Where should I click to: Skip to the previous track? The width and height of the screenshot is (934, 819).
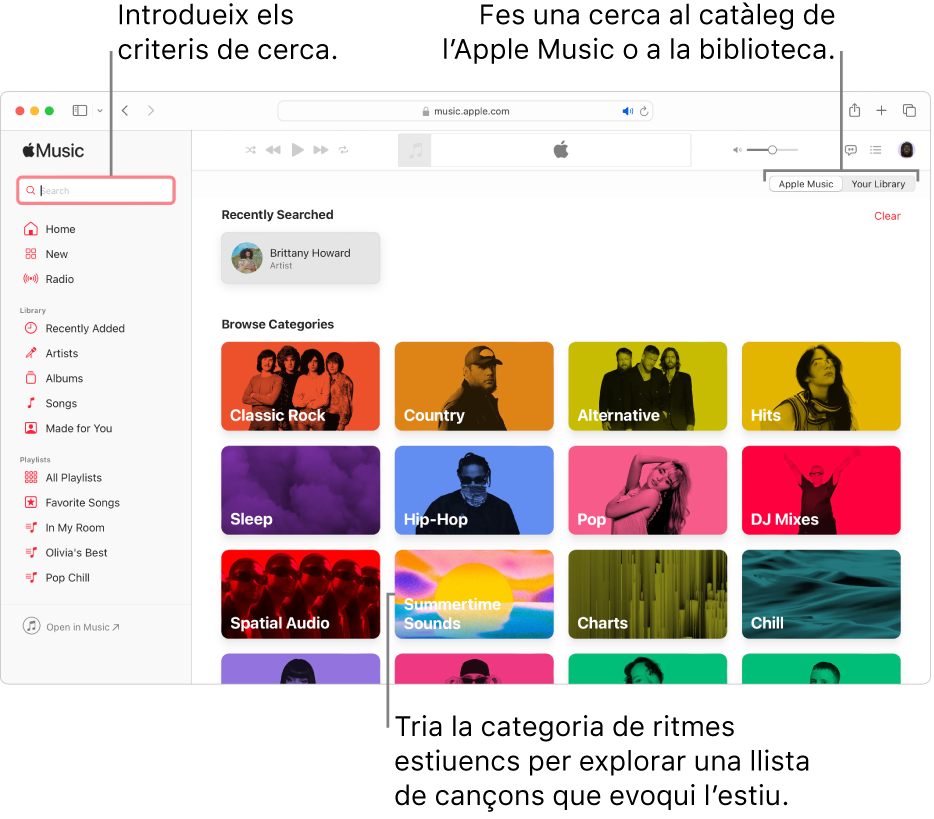[273, 150]
